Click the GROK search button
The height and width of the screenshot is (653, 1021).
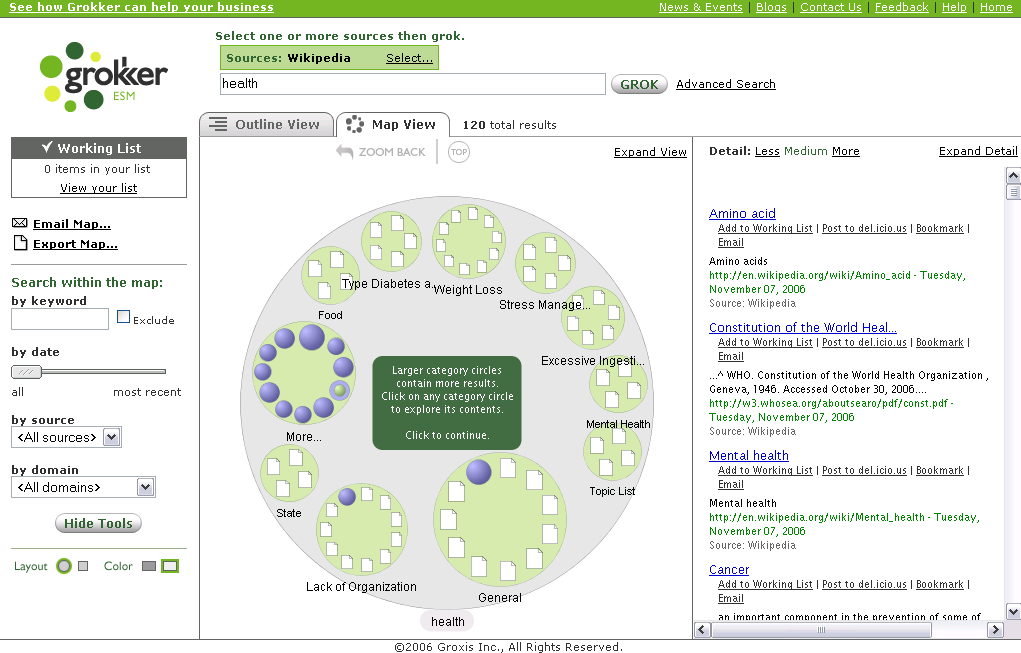(x=639, y=84)
